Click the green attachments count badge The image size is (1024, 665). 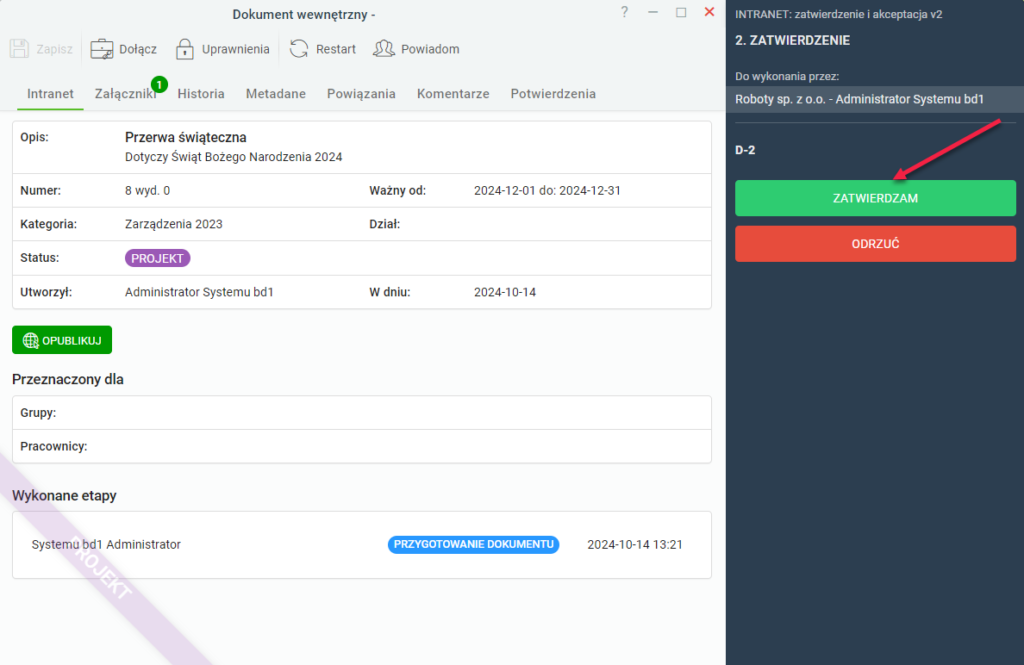(159, 84)
